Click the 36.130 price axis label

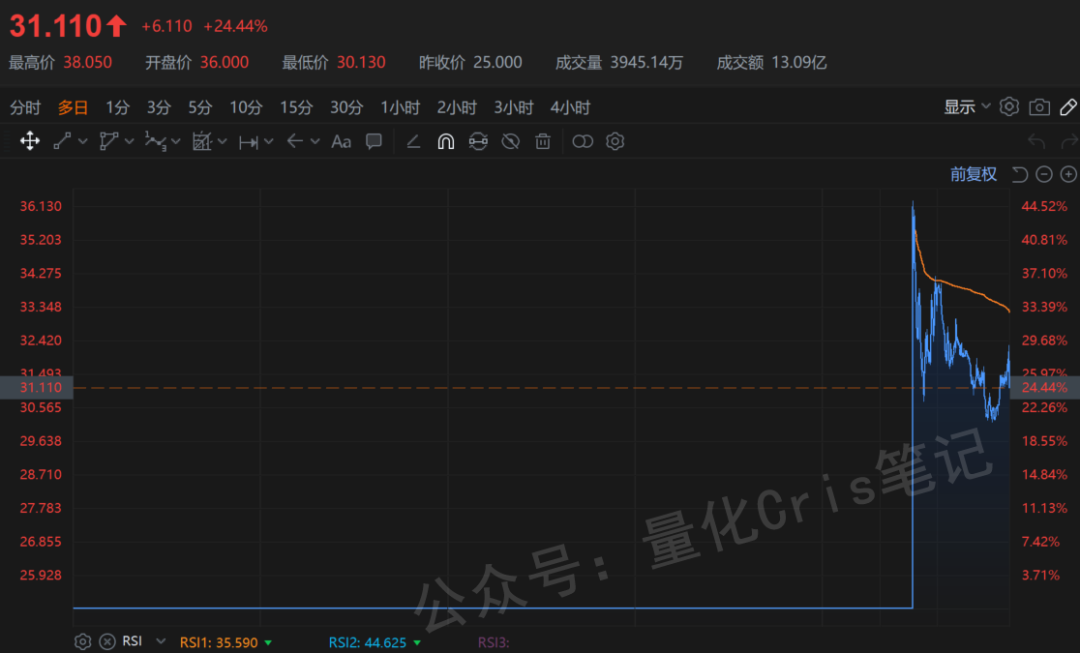[x=41, y=206]
